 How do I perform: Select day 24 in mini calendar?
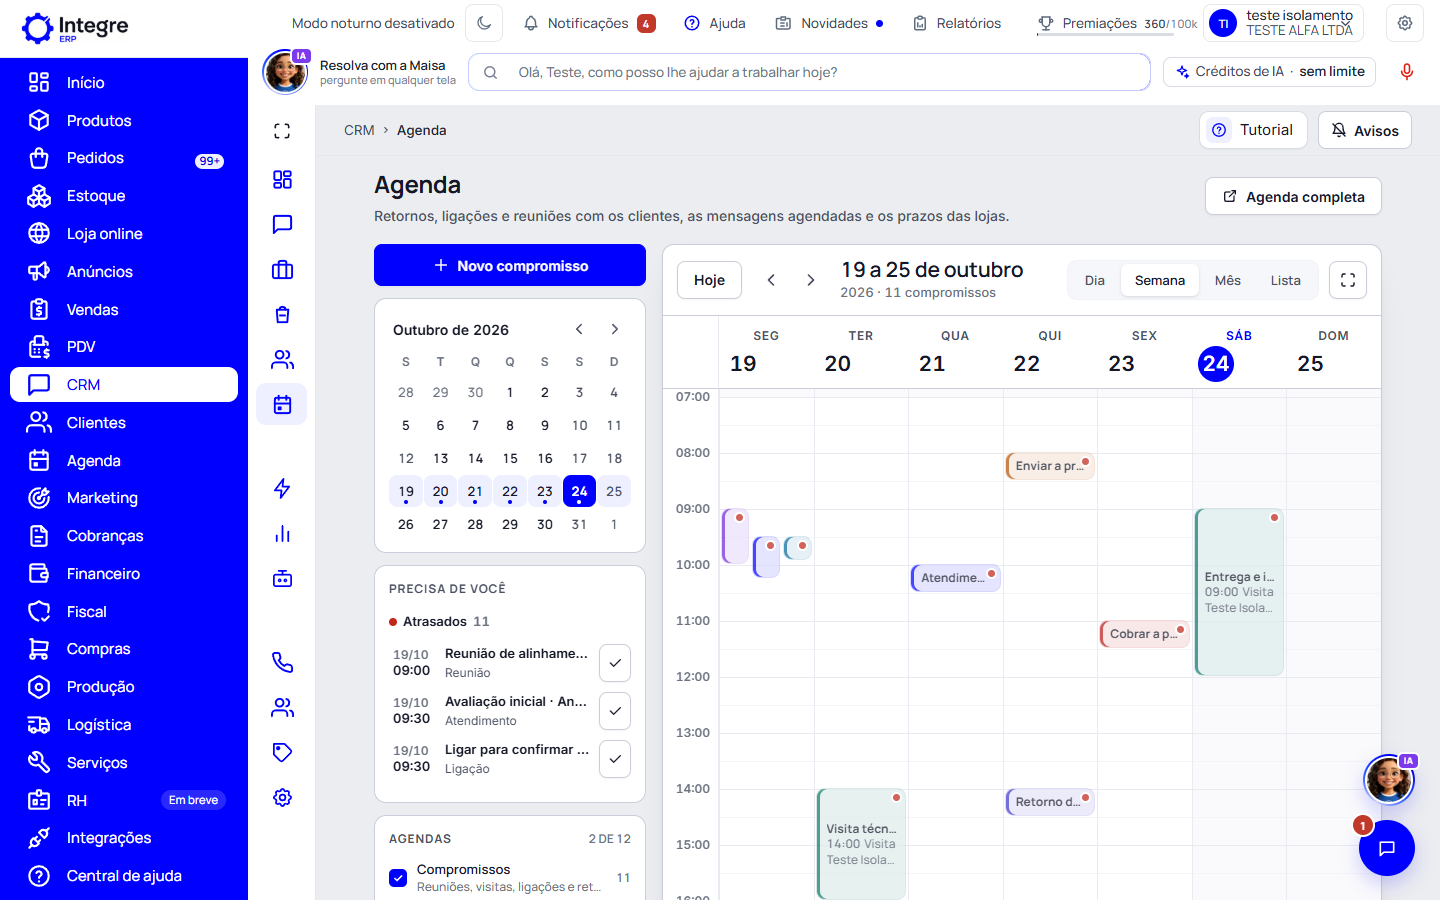(579, 491)
